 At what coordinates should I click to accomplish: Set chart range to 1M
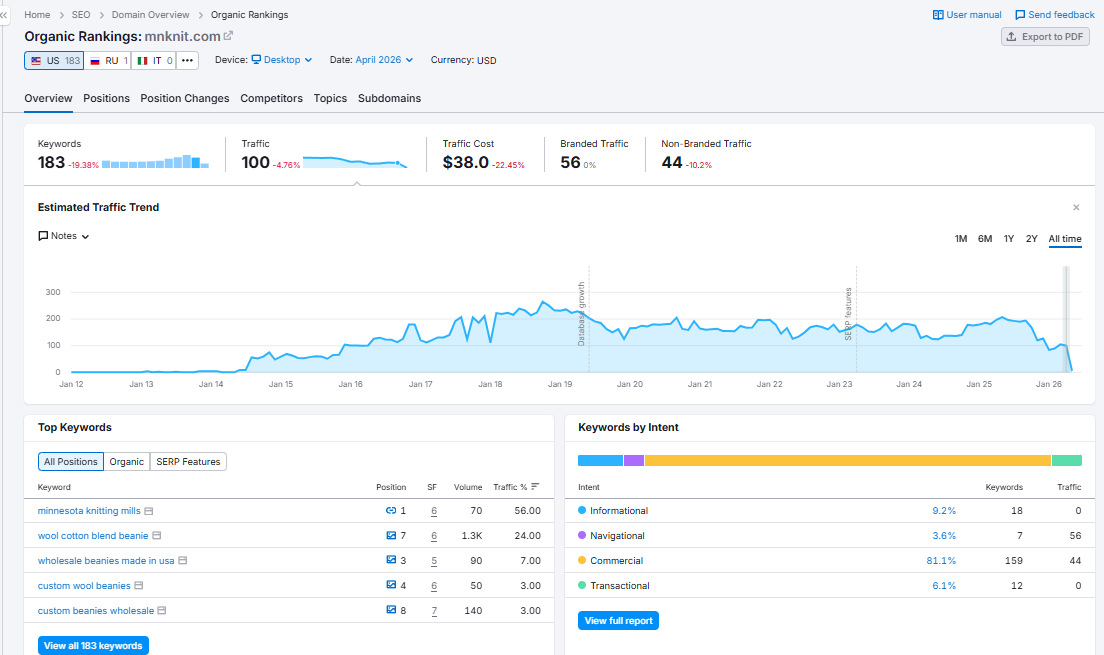coord(960,239)
